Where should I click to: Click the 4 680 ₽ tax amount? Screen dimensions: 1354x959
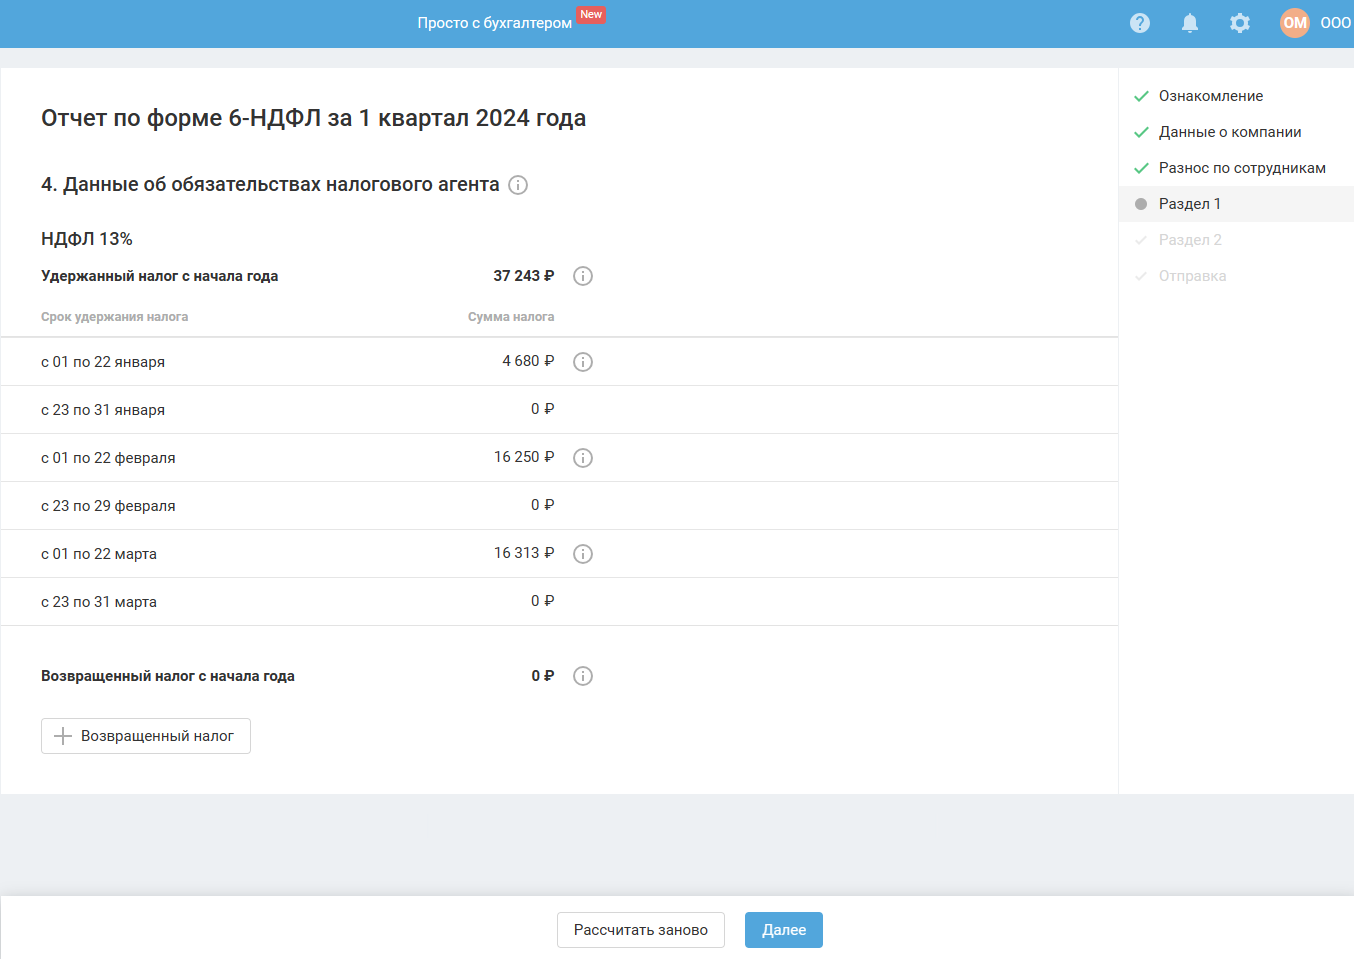point(528,361)
